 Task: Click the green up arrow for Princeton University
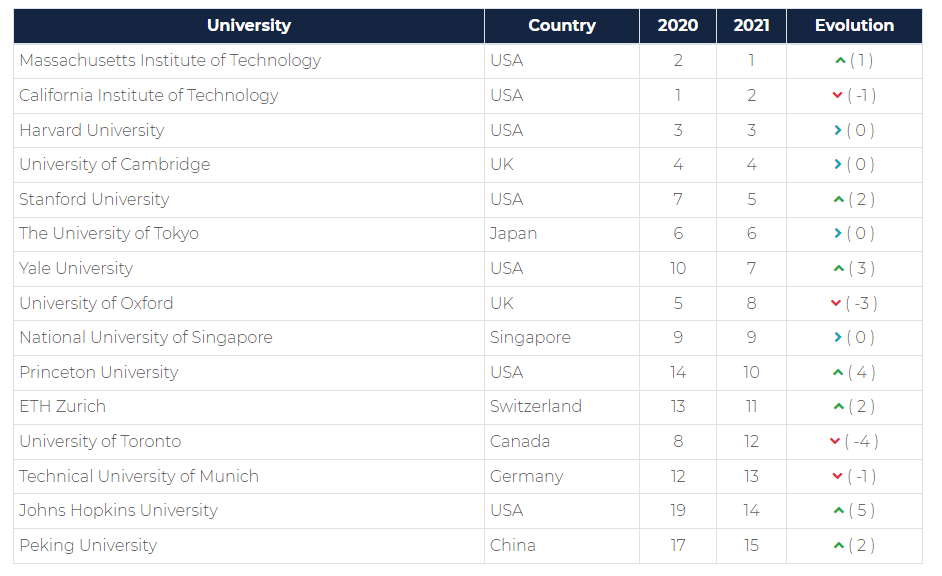(x=839, y=373)
